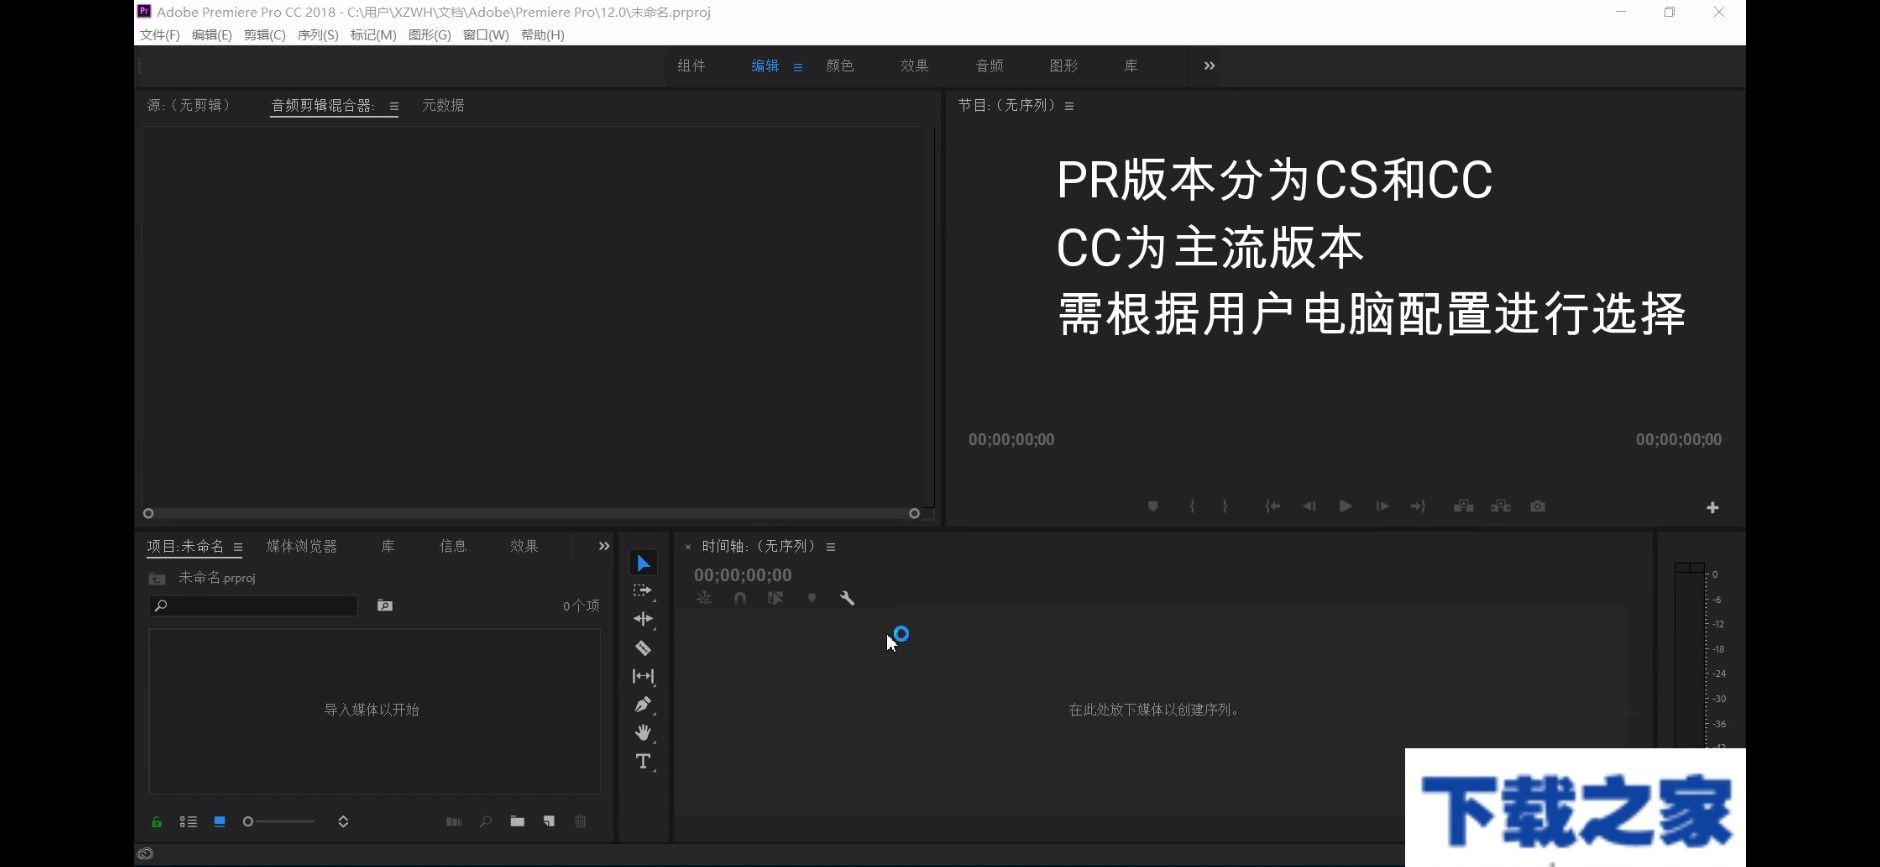
Task: Step forward one frame
Action: tap(1382, 507)
